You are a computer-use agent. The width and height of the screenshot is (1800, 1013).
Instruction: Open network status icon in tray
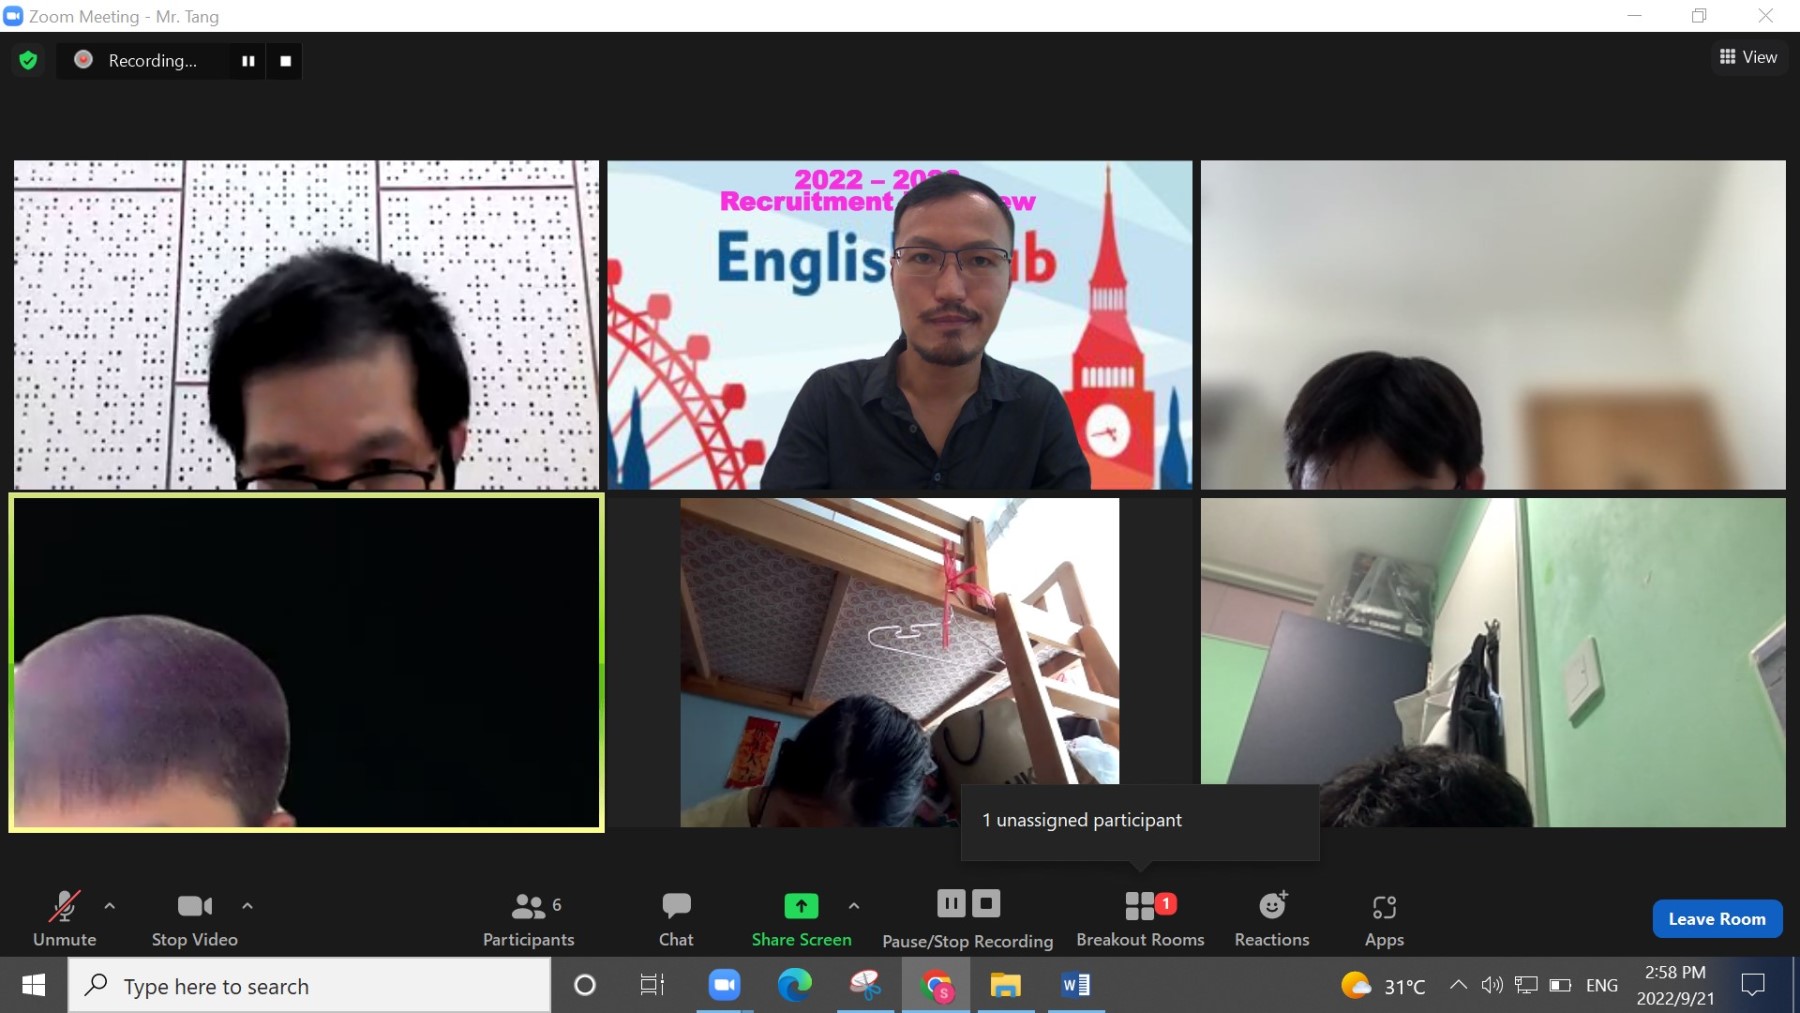pos(1526,985)
